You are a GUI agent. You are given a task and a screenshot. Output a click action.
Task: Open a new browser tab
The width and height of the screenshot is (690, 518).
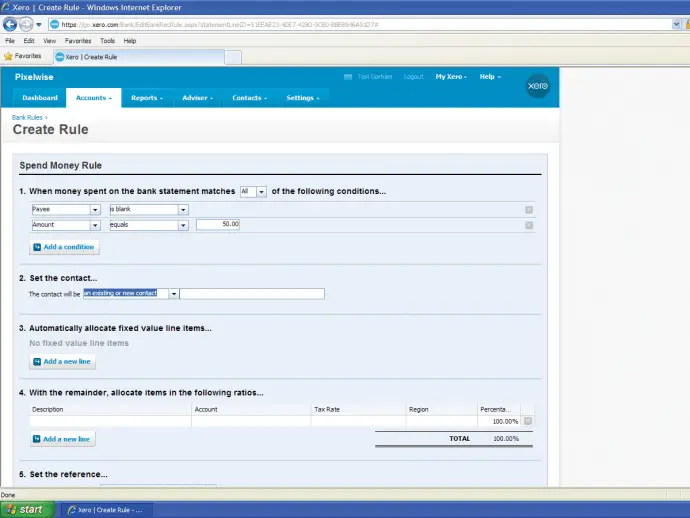tap(233, 57)
